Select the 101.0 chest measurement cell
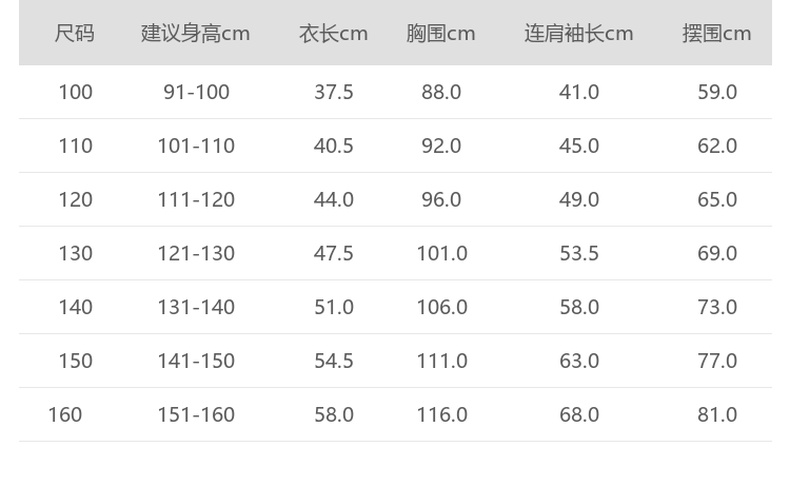 (x=442, y=254)
